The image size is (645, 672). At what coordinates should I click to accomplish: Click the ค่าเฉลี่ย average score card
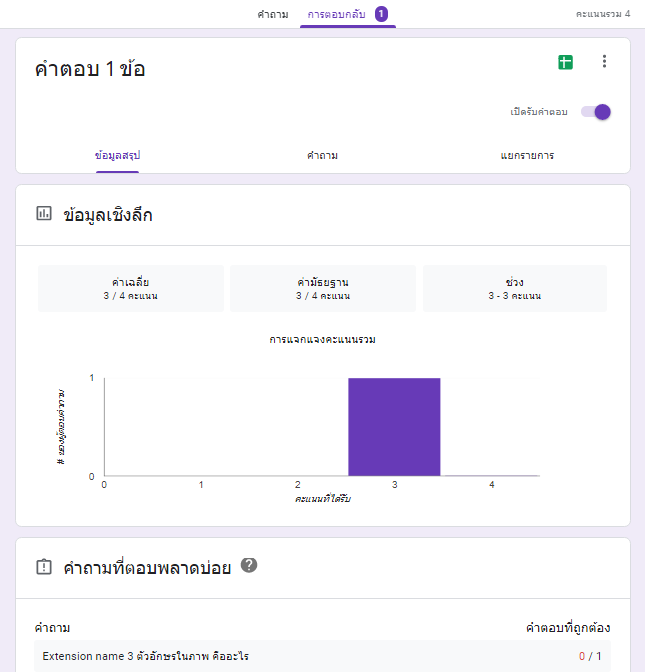[131, 289]
